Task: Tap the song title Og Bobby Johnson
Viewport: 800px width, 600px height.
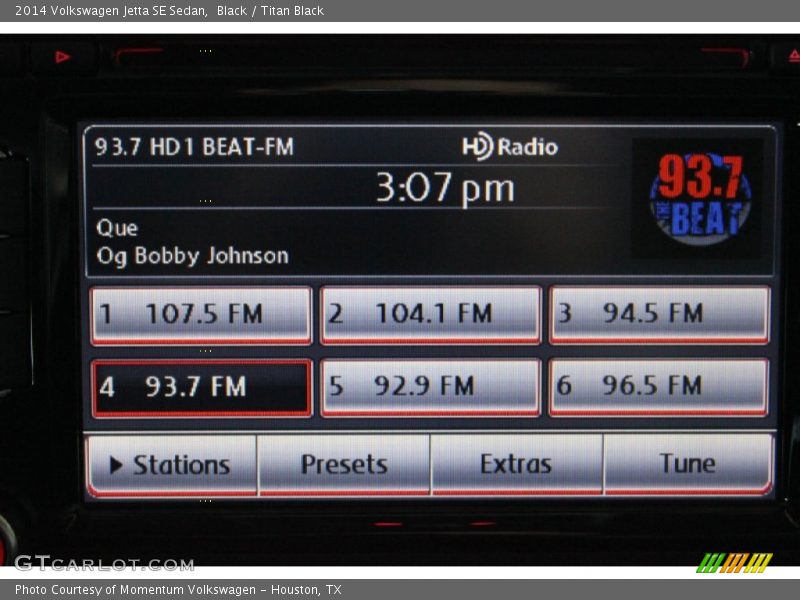Action: click(x=192, y=256)
